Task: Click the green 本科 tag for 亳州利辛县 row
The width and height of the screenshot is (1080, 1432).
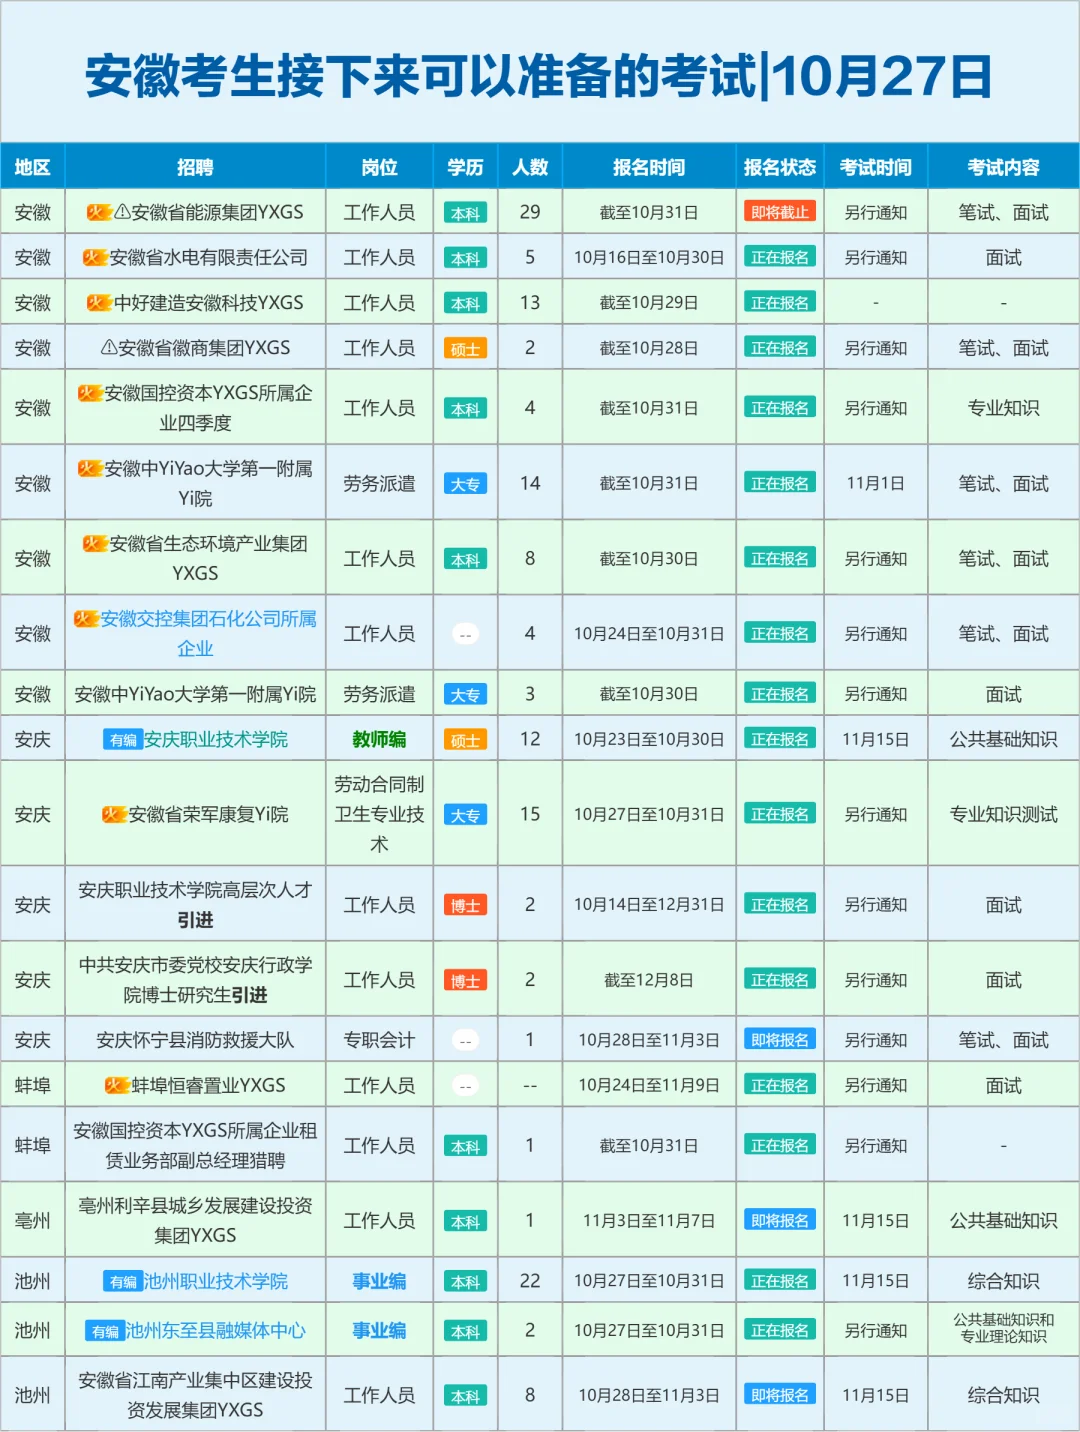Action: pyautogui.click(x=465, y=1219)
